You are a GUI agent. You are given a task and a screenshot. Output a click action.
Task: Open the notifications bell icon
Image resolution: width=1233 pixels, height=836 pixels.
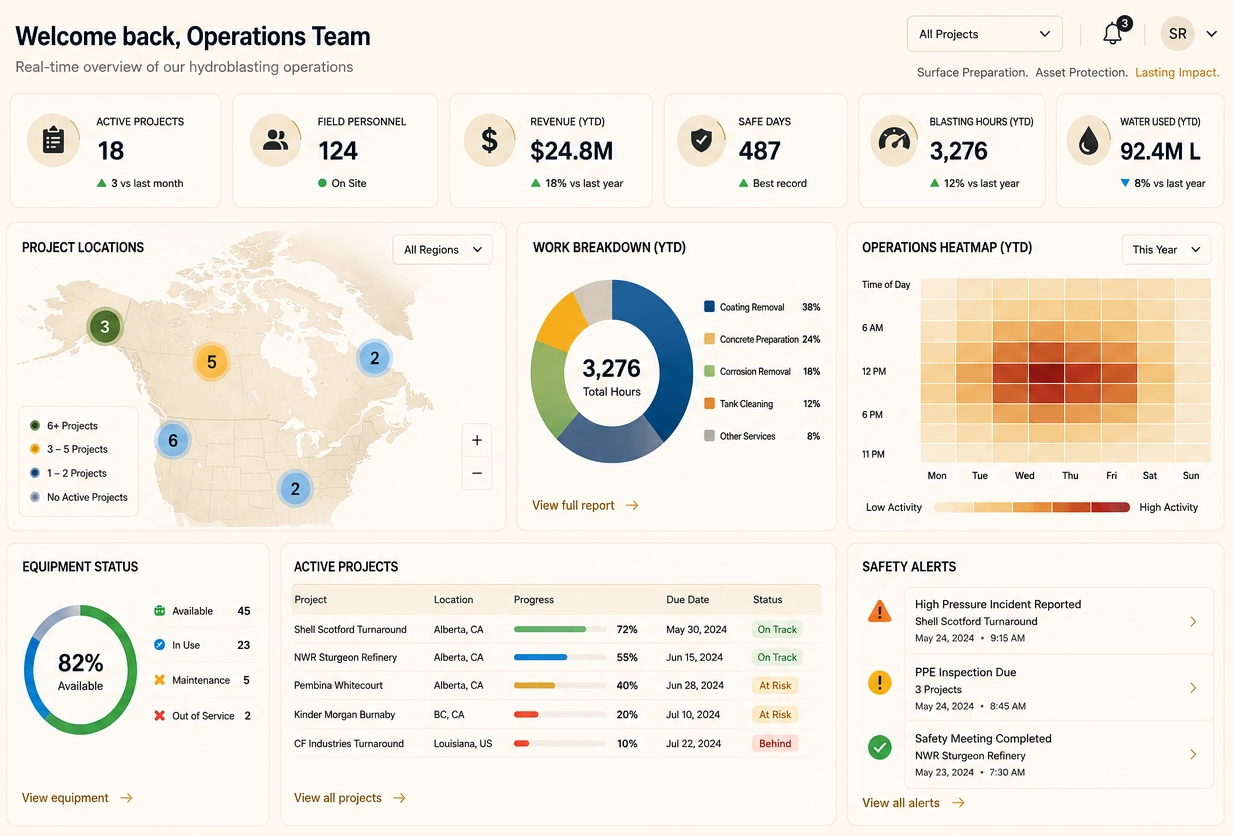tap(1113, 34)
